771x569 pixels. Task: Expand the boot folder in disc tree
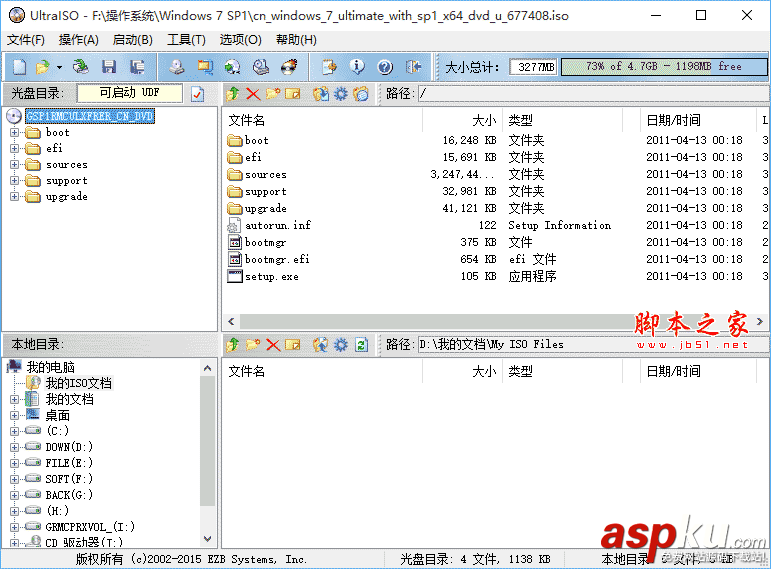pyautogui.click(x=14, y=132)
